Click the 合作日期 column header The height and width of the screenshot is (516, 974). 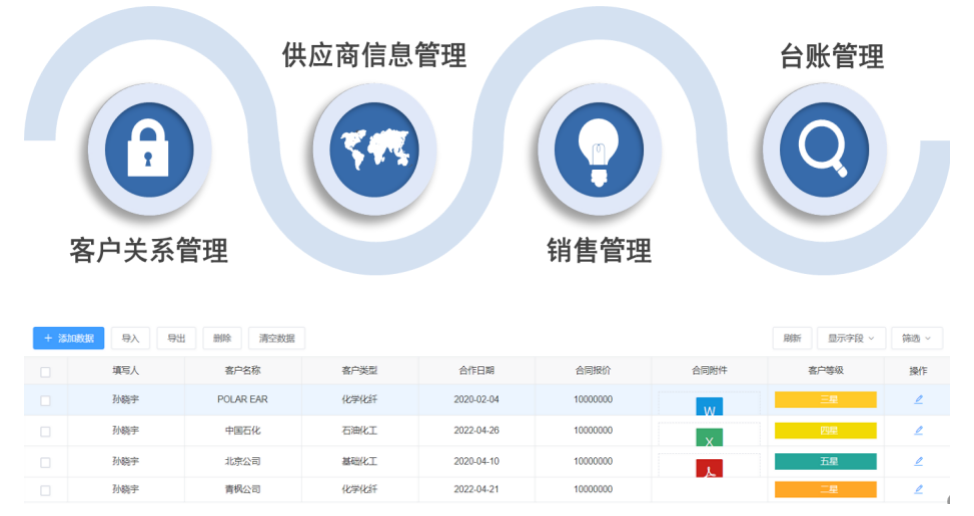(x=476, y=371)
